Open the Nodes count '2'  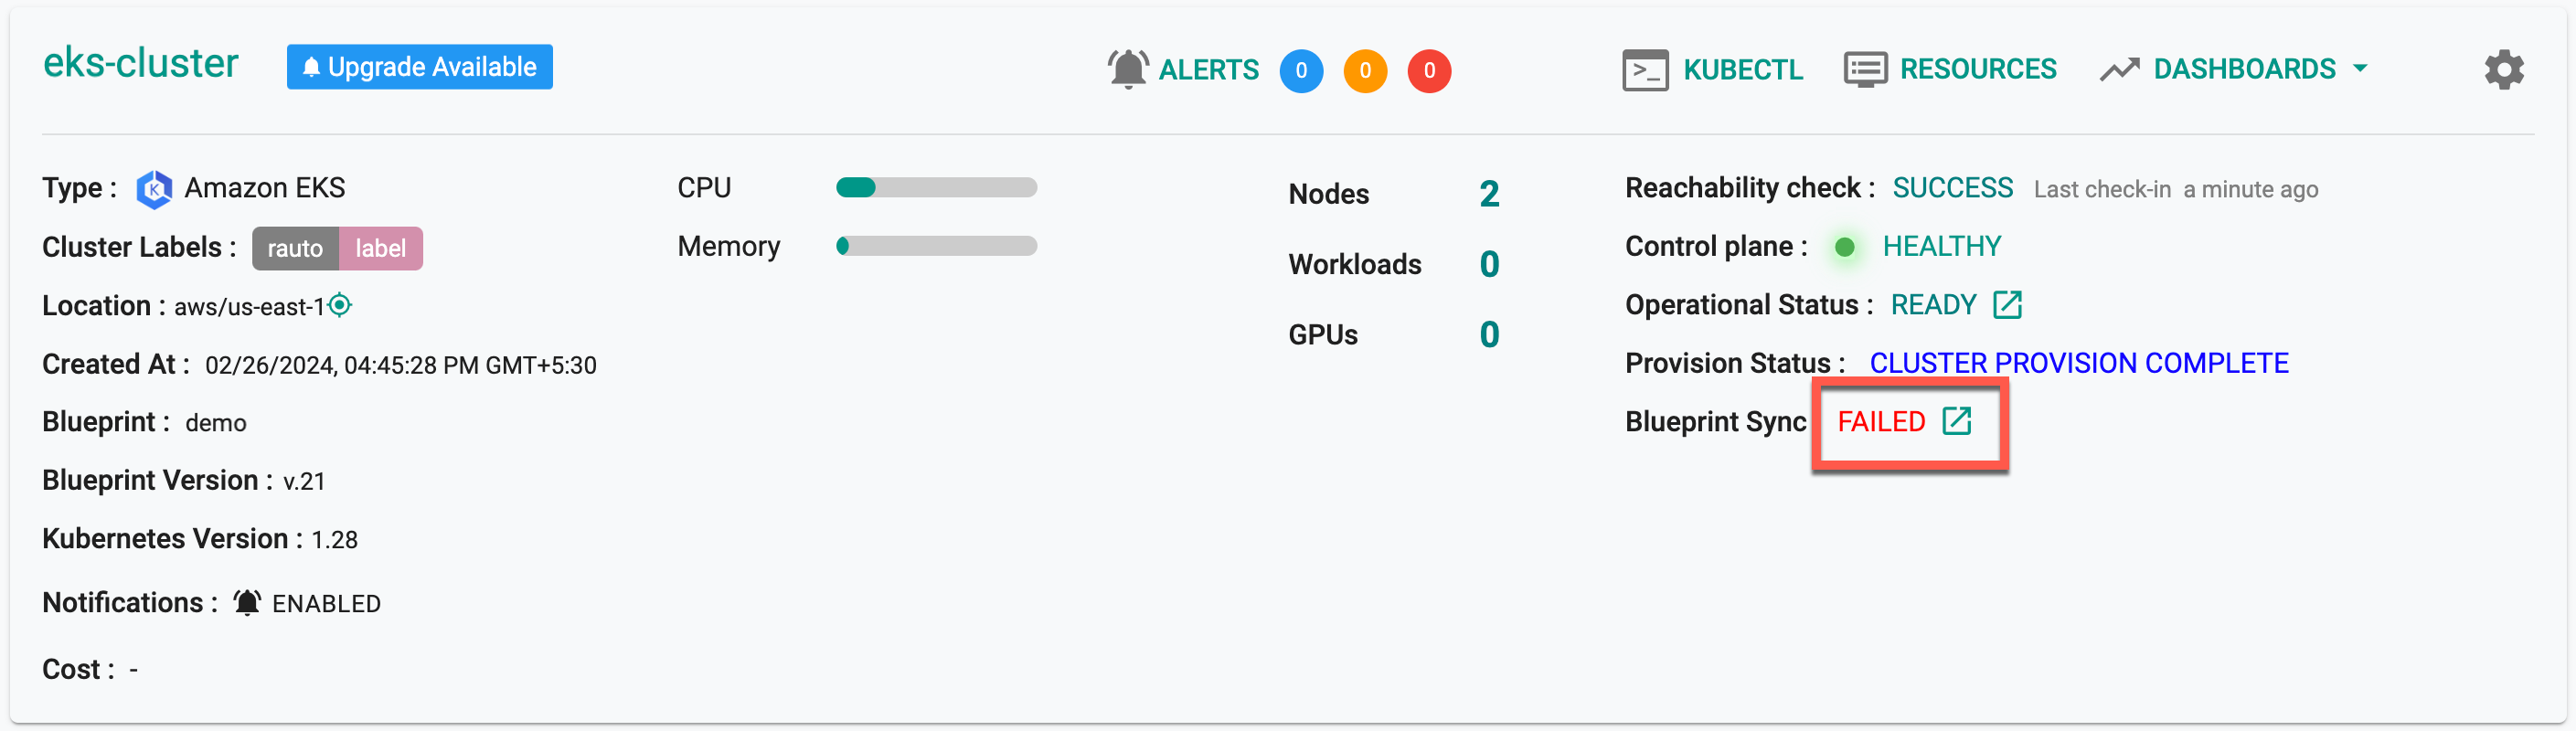pos(1489,194)
